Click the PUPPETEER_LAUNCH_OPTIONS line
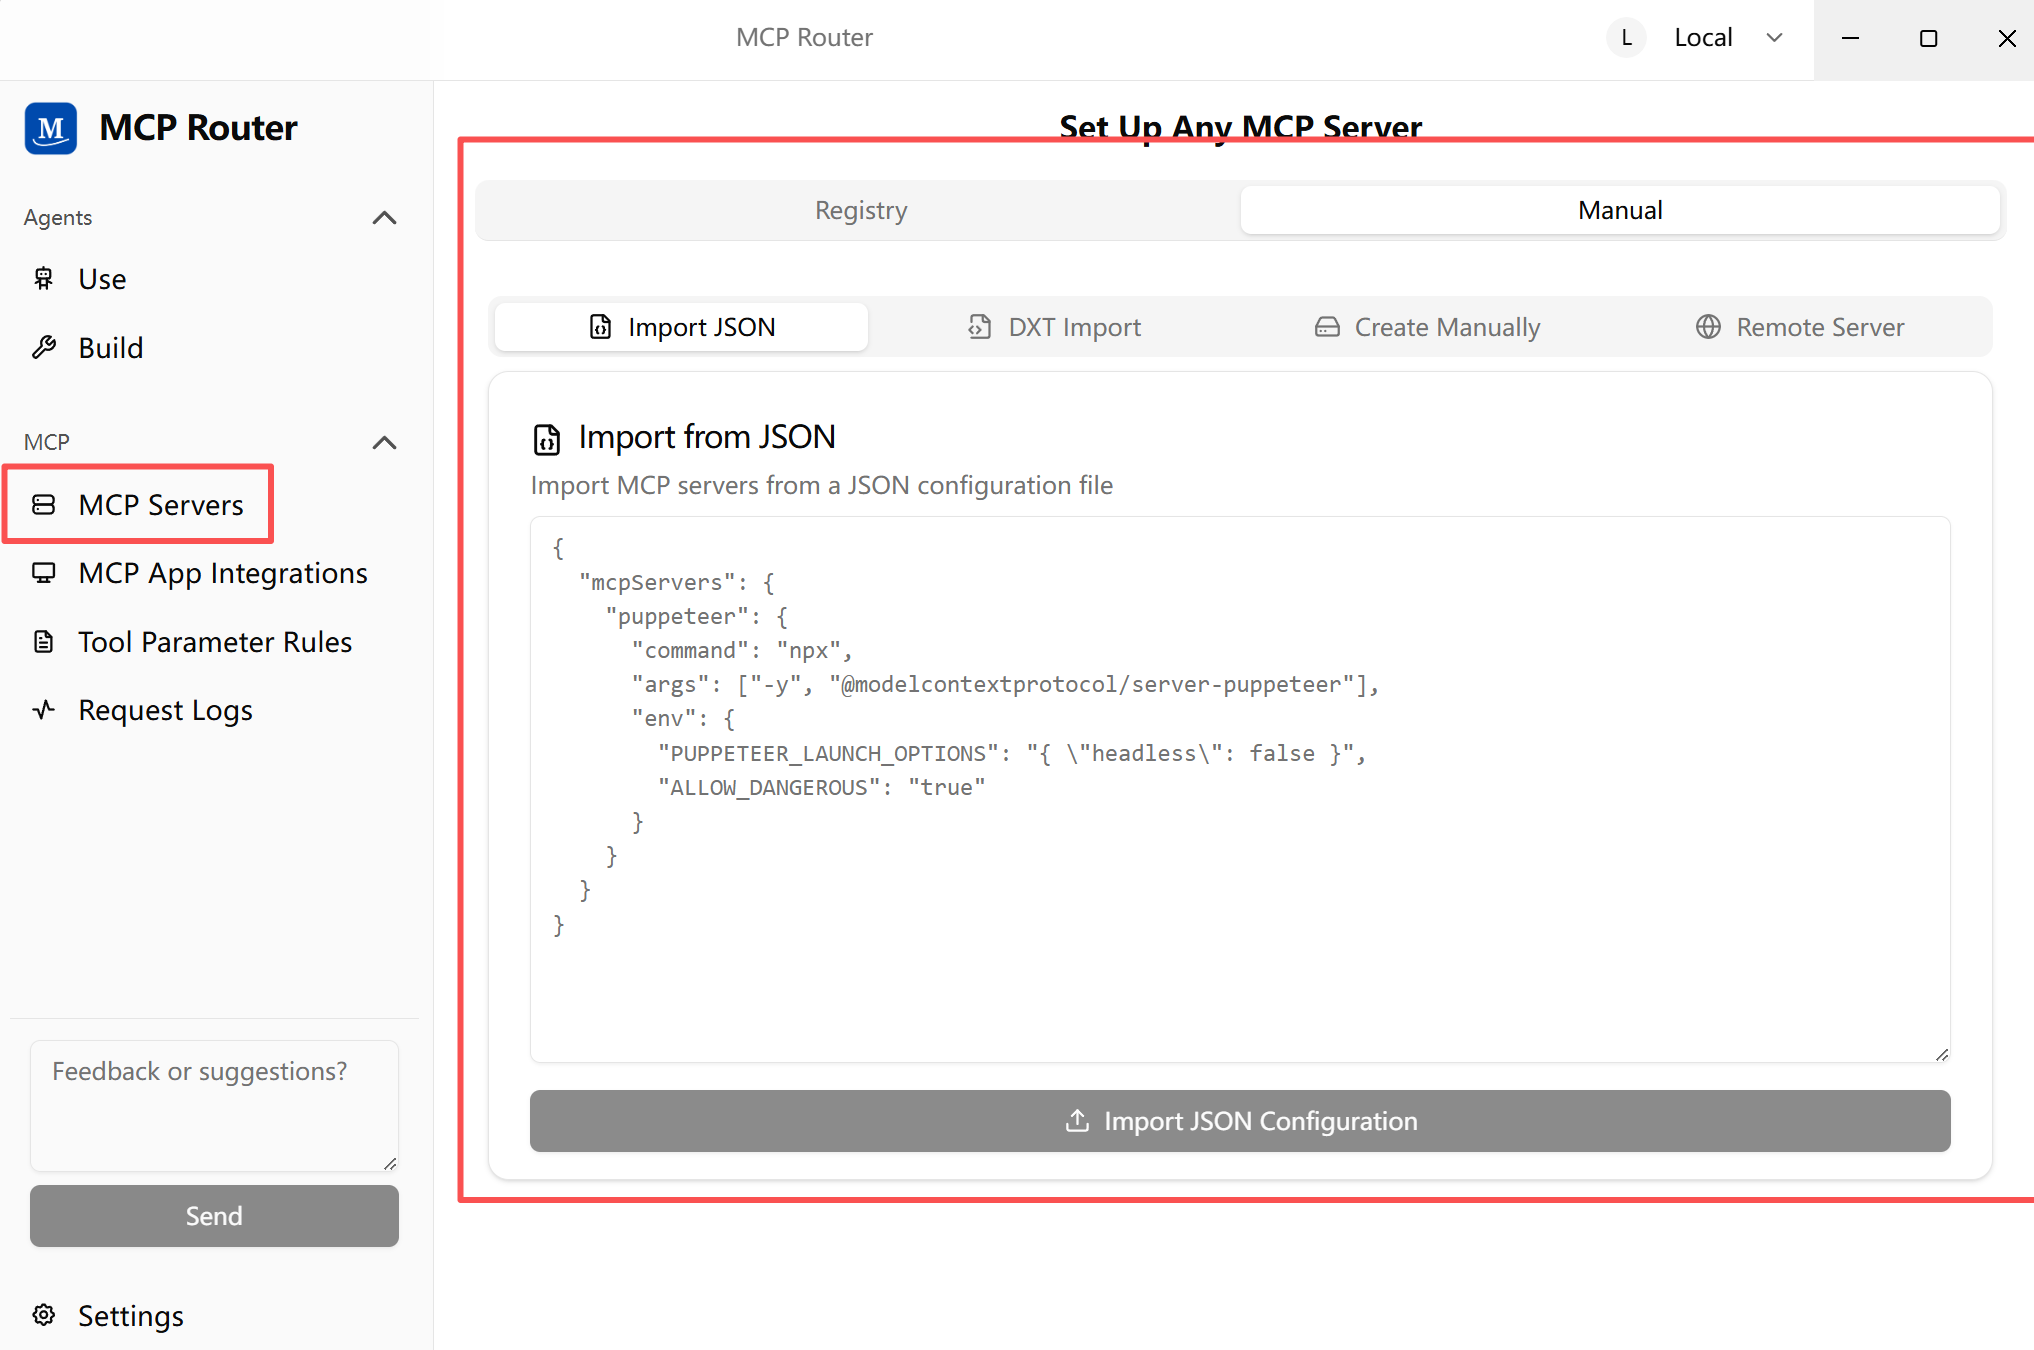Screen dimensions: 2034x1350 pyautogui.click(x=1012, y=754)
